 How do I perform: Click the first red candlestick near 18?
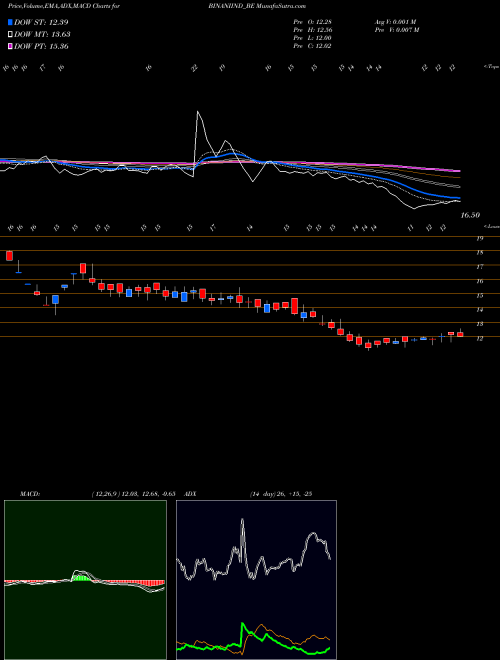point(9,255)
